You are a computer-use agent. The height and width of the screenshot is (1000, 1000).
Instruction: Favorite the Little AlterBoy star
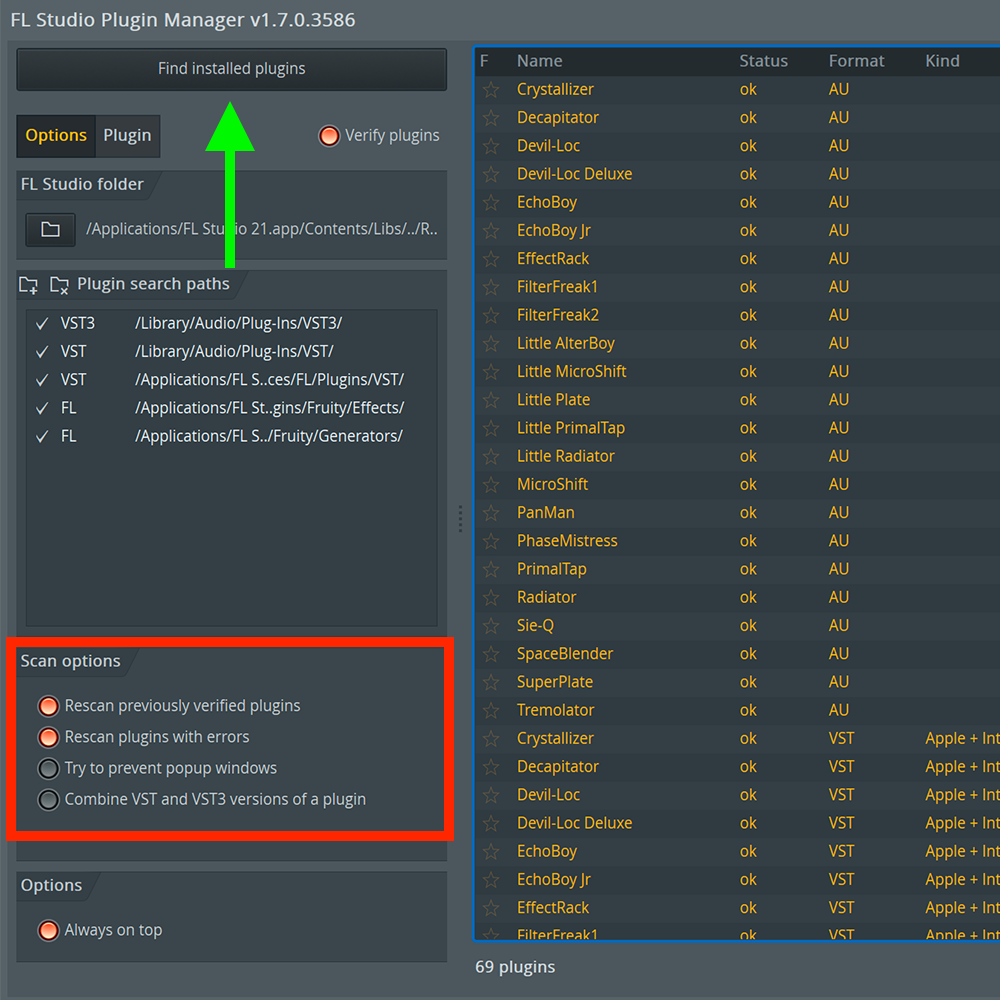[491, 344]
